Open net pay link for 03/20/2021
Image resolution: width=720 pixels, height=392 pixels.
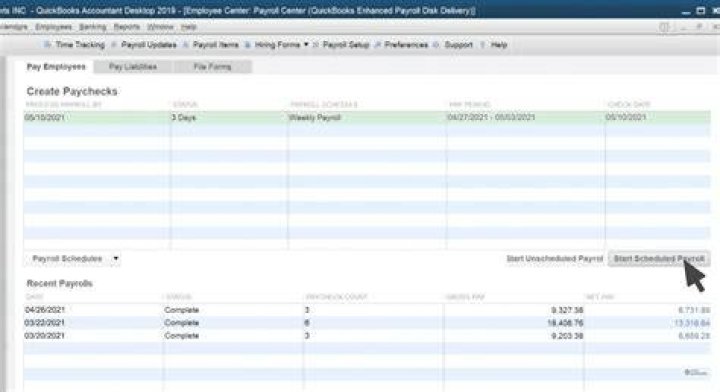(694, 336)
